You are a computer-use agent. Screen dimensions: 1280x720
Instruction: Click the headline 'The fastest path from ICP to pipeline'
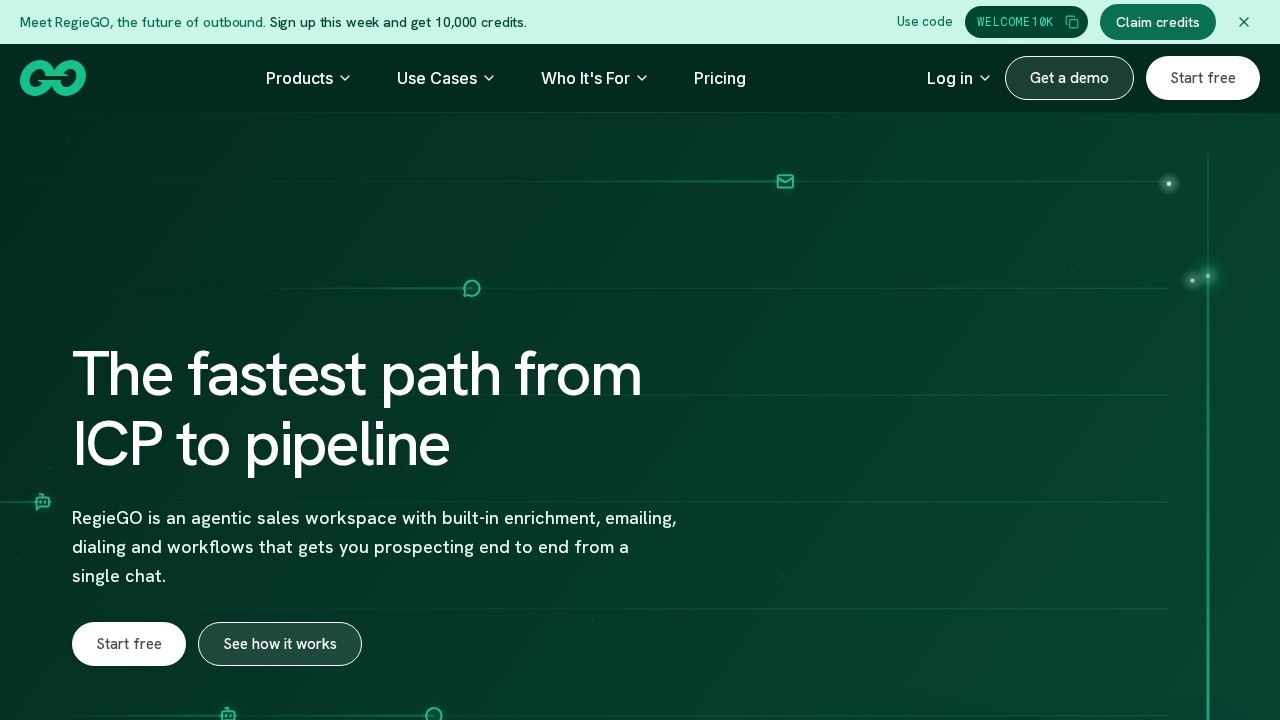click(x=357, y=409)
